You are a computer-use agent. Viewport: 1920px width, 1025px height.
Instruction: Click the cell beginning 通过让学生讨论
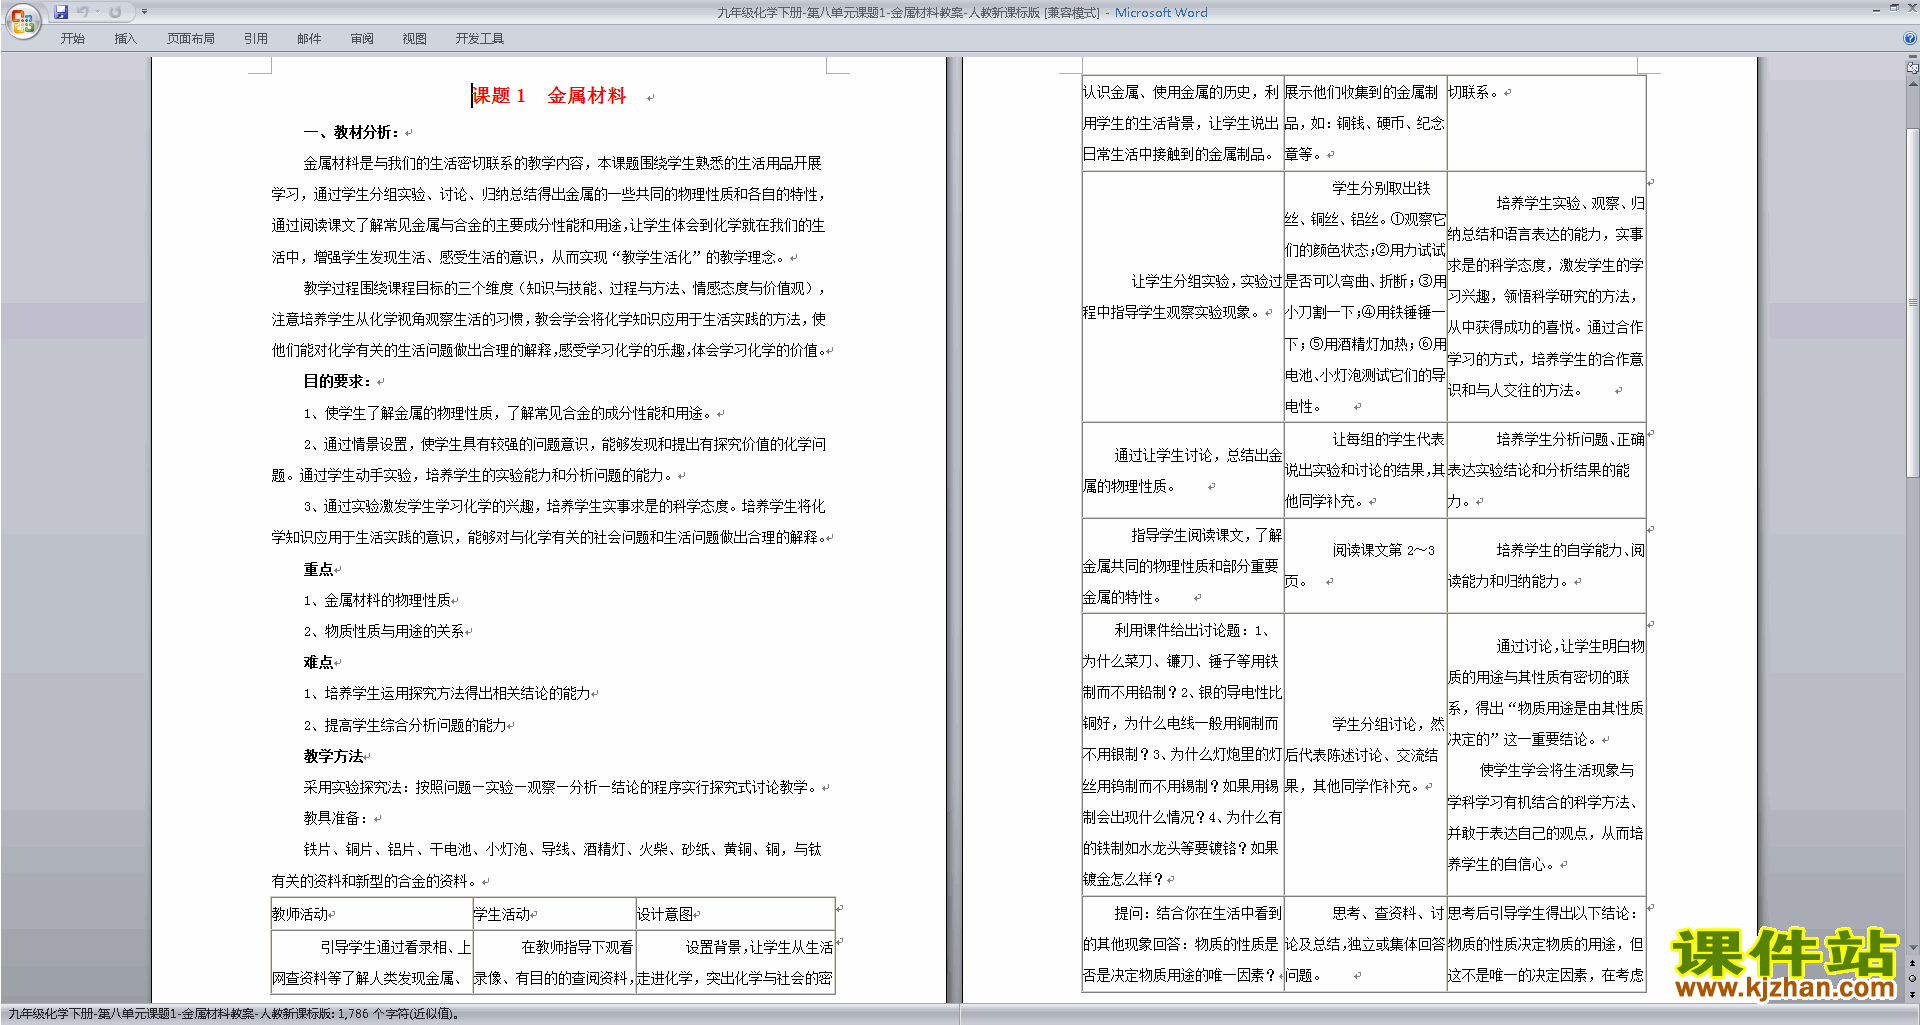click(1182, 470)
